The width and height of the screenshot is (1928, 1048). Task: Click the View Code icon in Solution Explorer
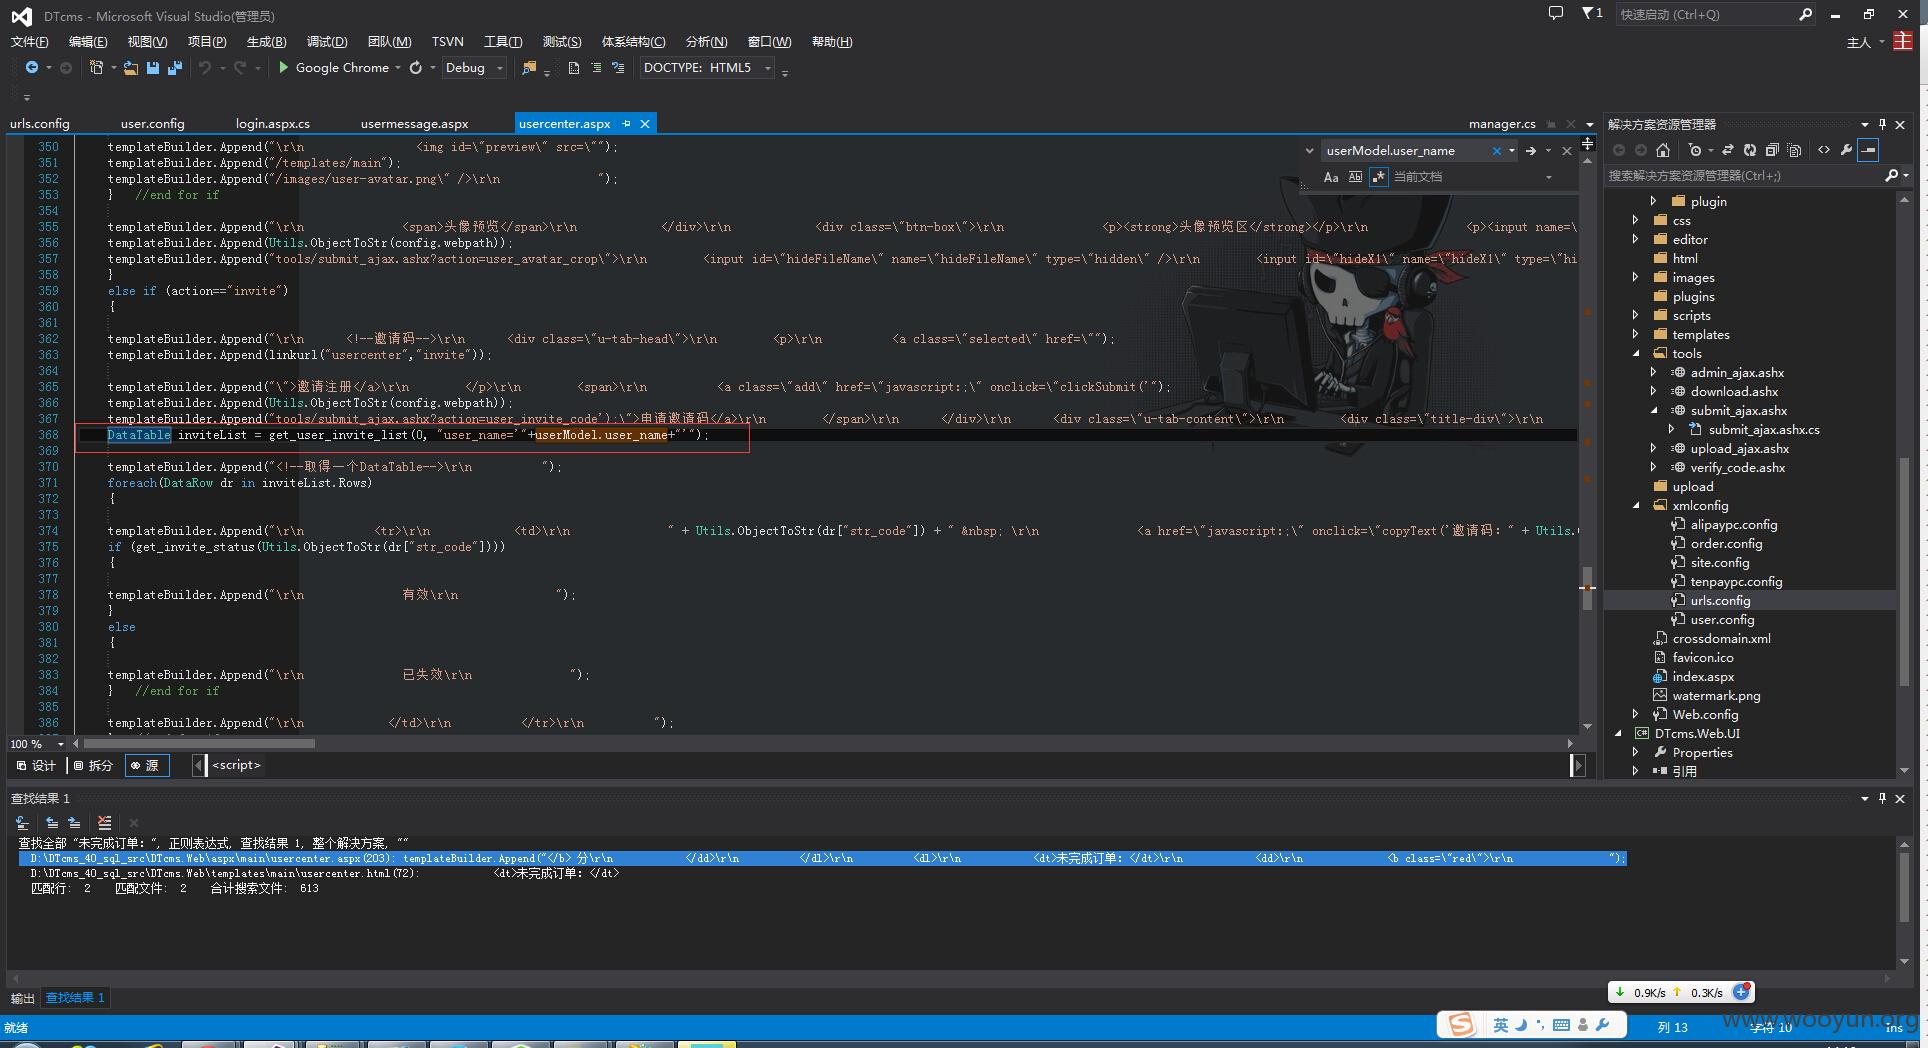(1824, 150)
